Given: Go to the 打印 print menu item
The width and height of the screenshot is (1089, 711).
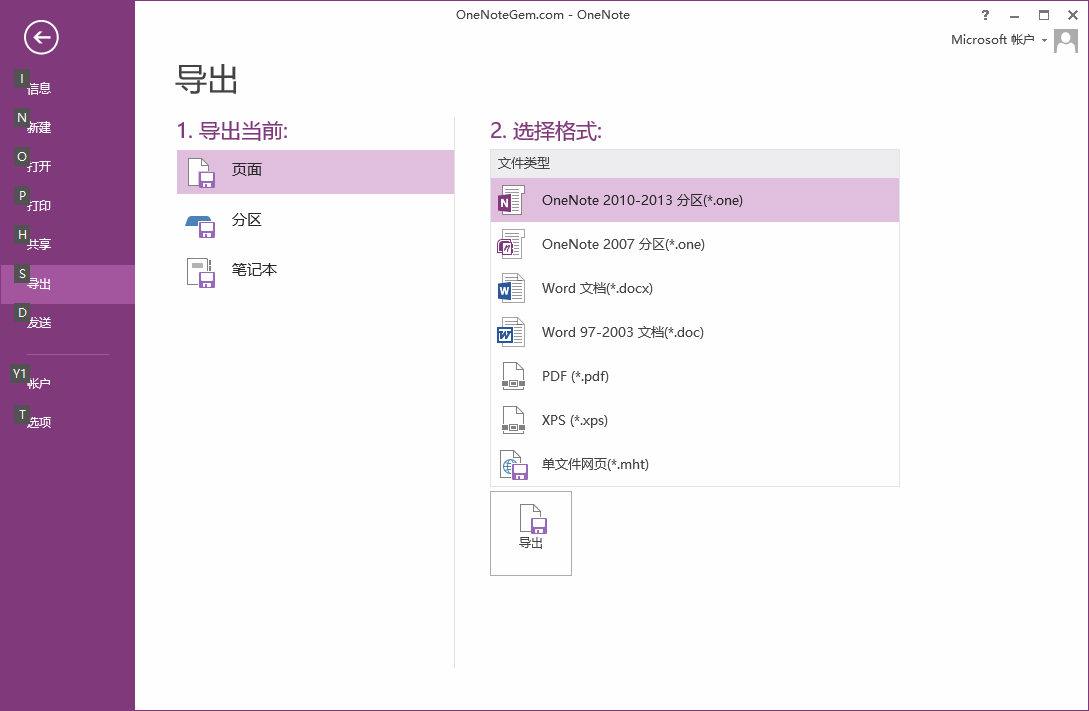Looking at the screenshot, I should click(40, 205).
